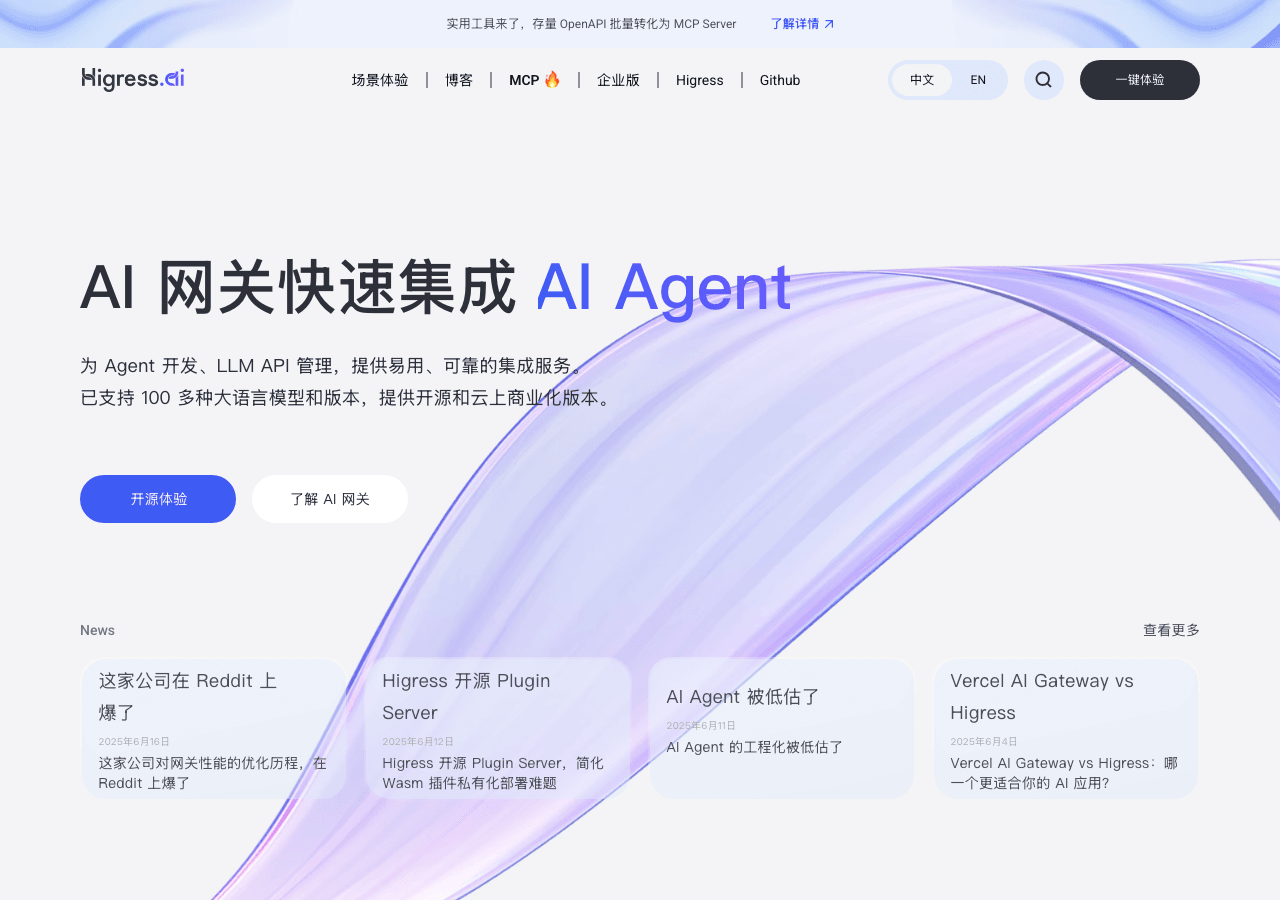This screenshot has width=1280, height=900.
Task: Open news card AI Agent 被低估了
Action: [782, 728]
